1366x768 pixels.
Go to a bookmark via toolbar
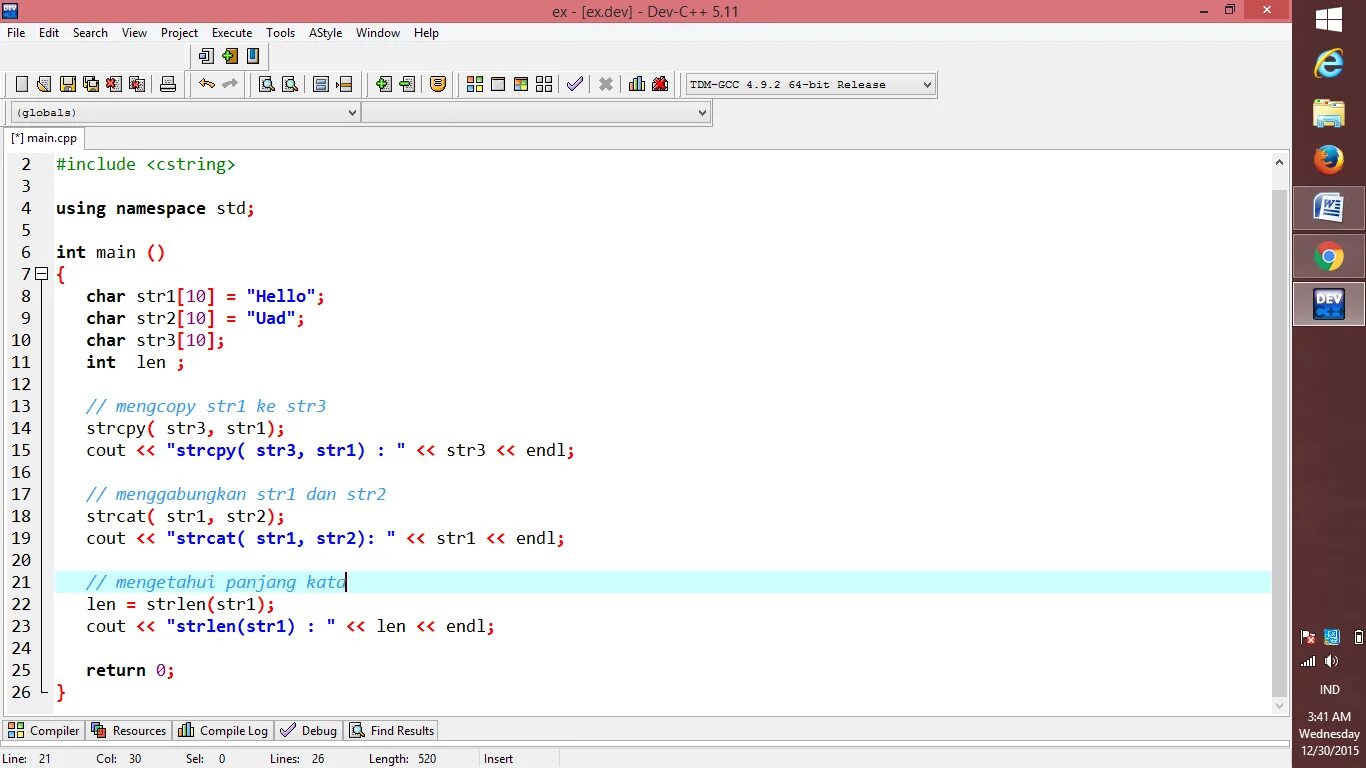tap(253, 56)
